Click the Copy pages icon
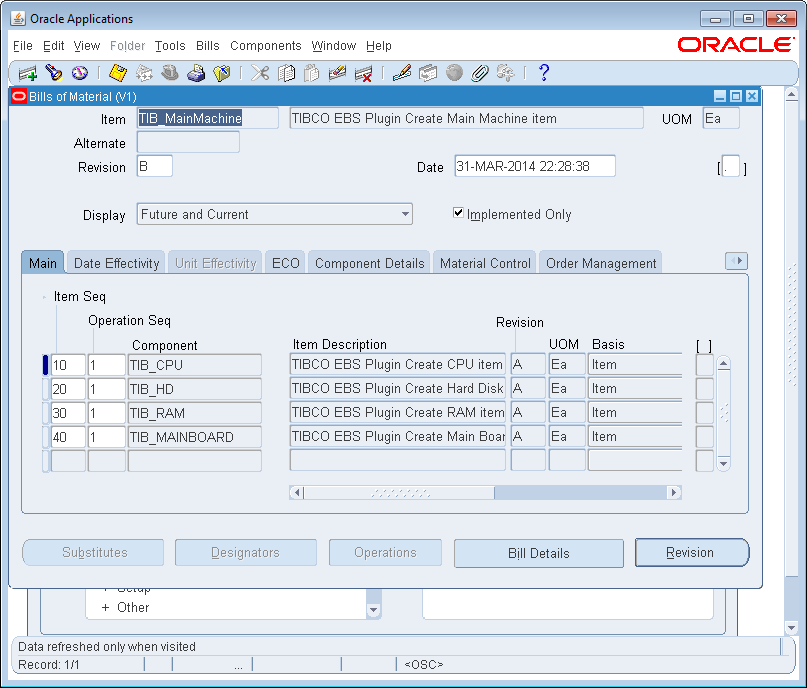 click(x=286, y=73)
